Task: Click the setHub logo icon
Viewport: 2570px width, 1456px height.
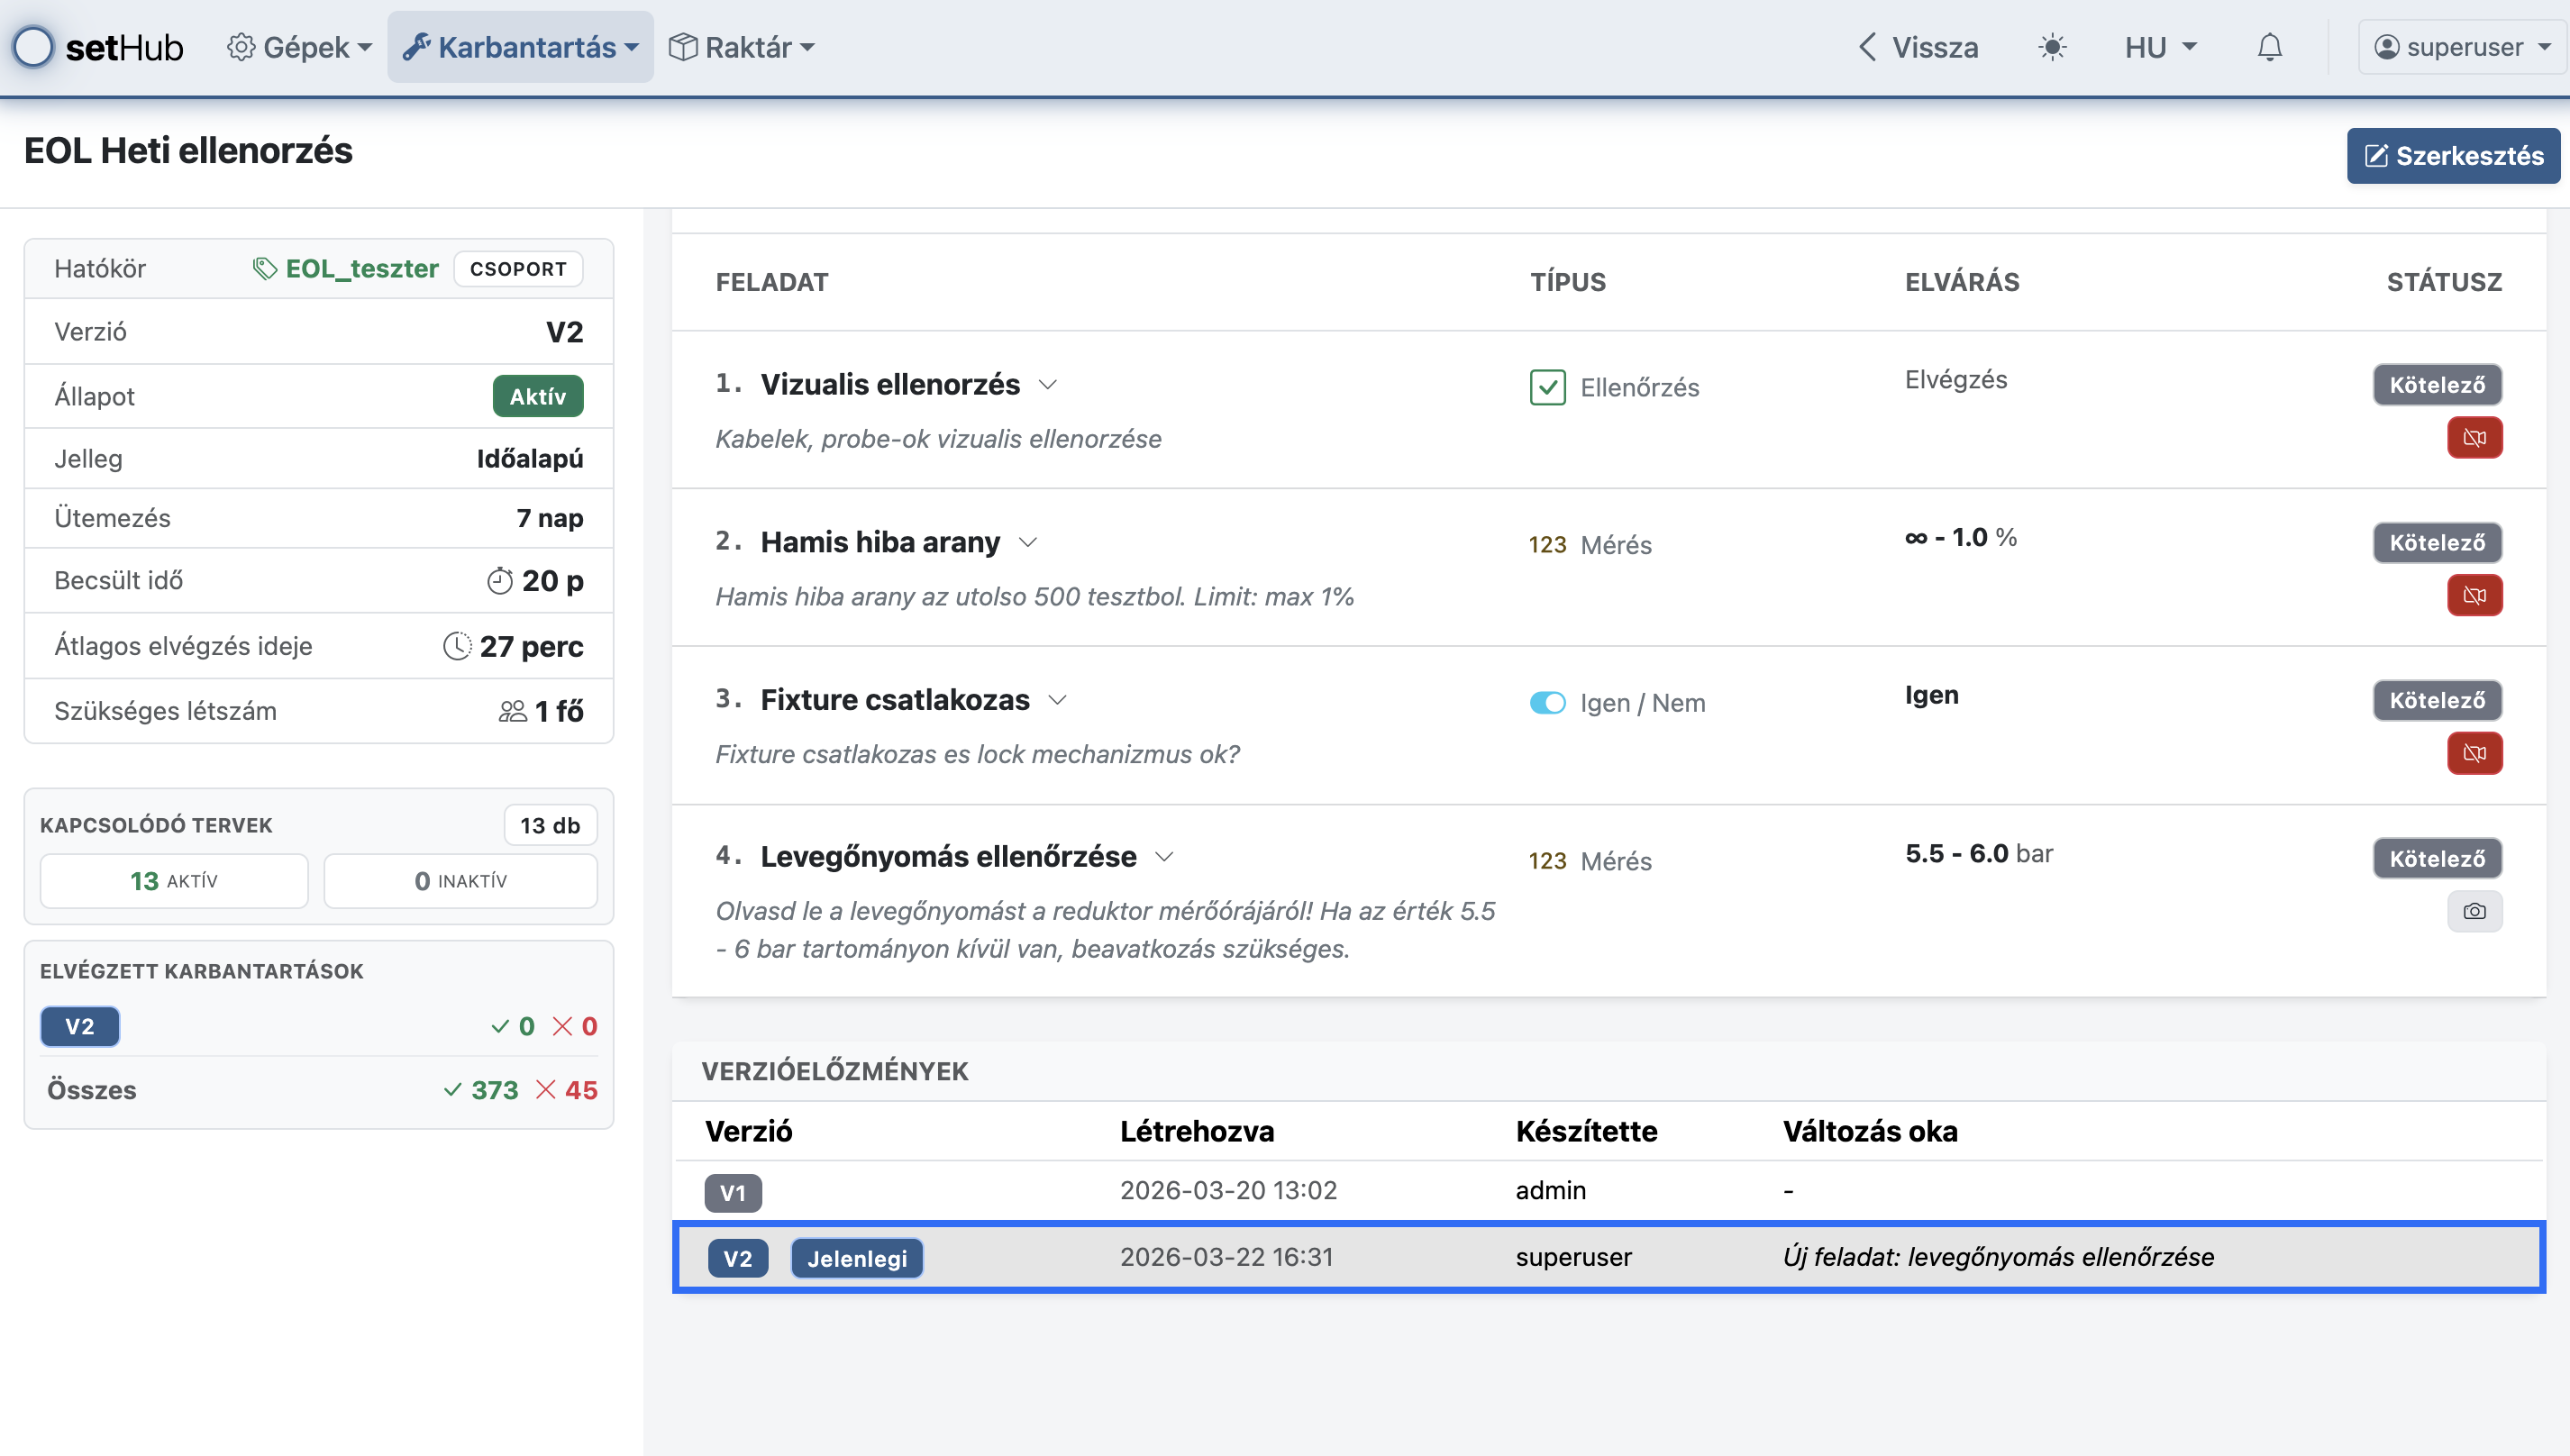Action: pyautogui.click(x=34, y=47)
